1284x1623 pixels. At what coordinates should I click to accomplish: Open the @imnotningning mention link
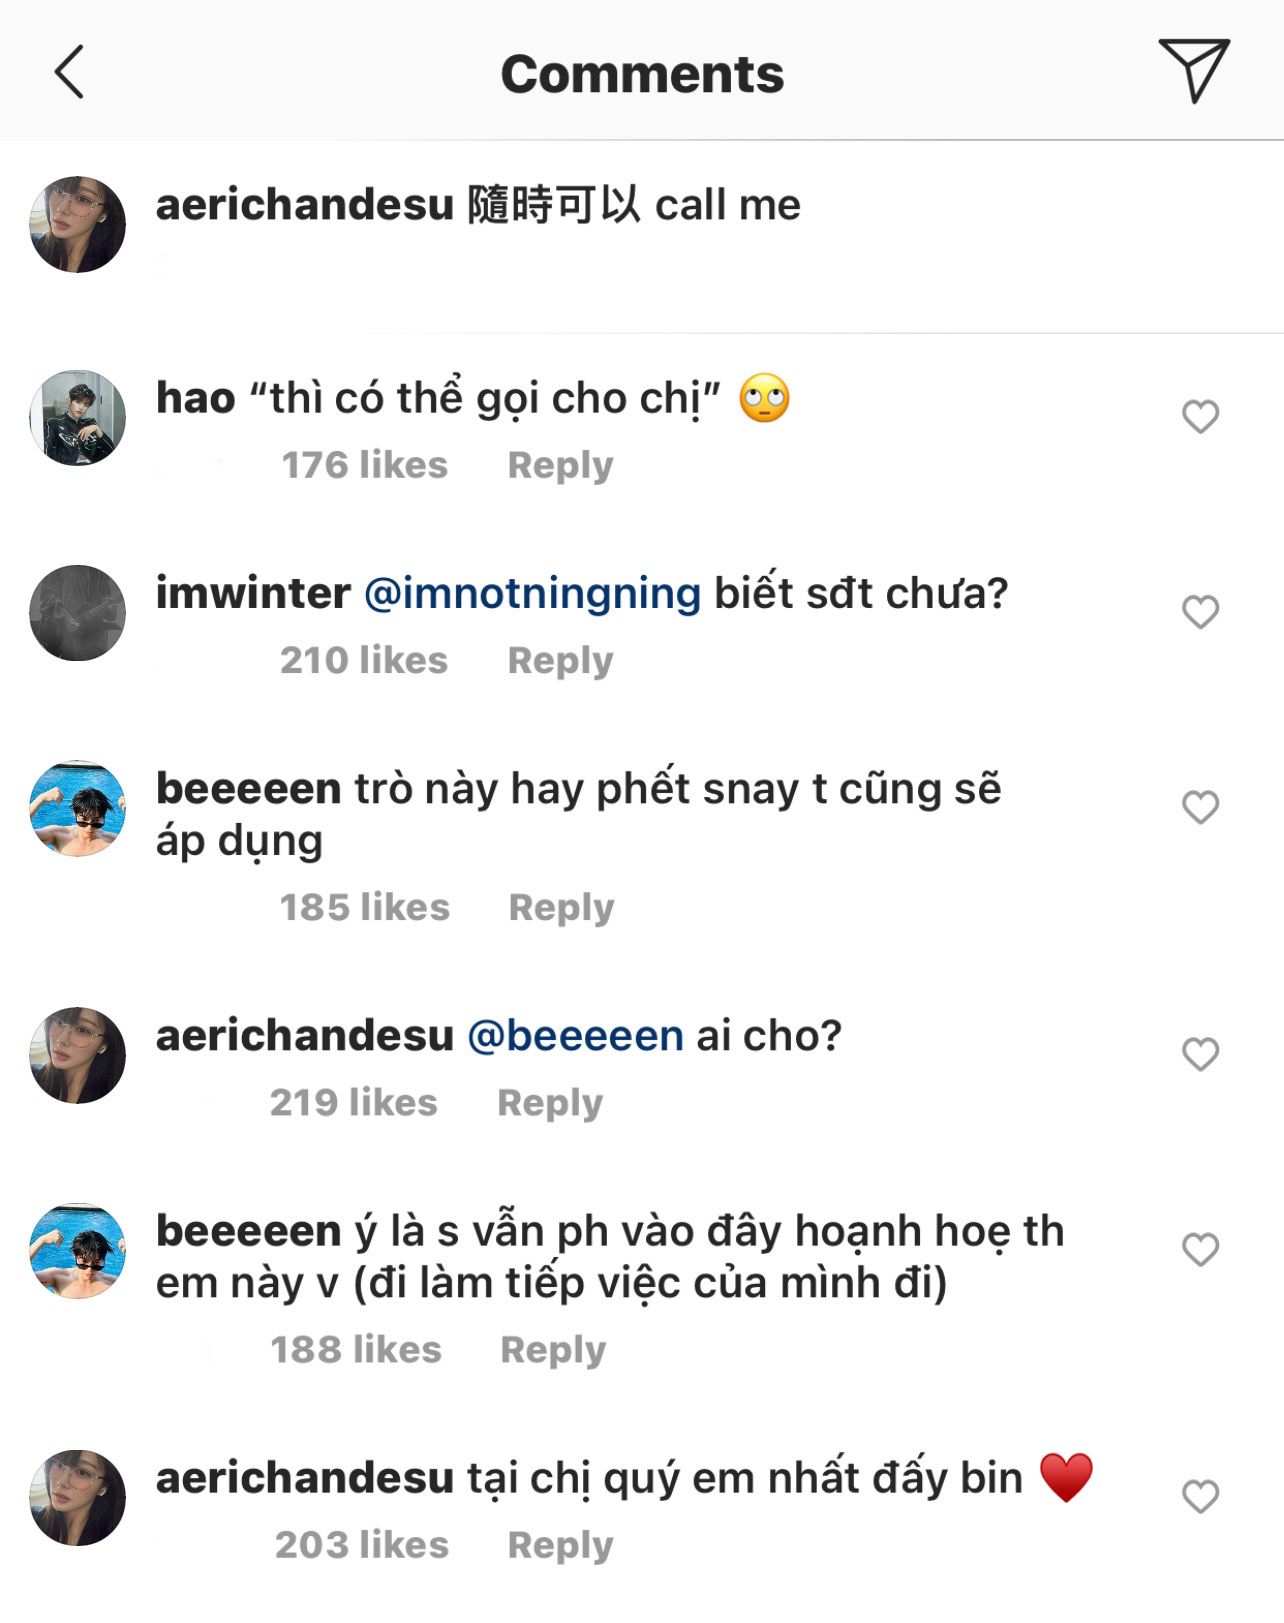[532, 593]
